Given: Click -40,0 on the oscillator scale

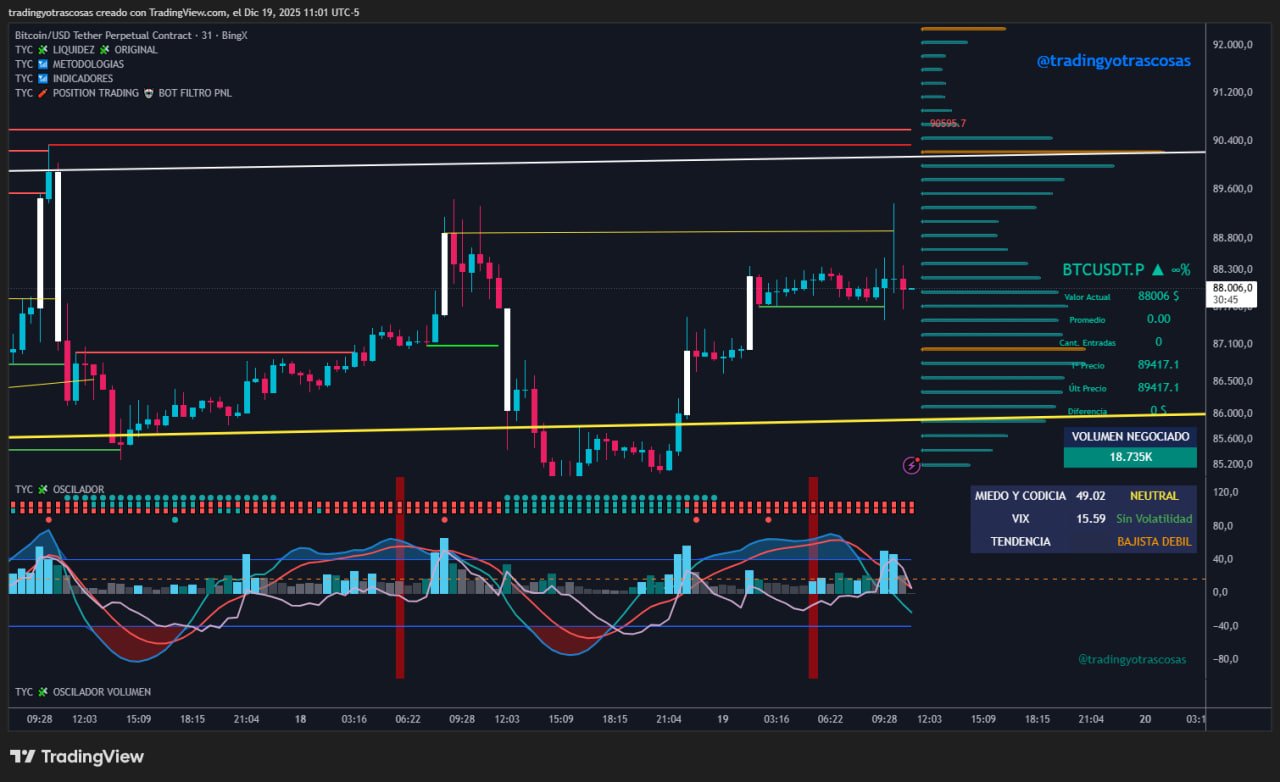Looking at the screenshot, I should (1224, 626).
